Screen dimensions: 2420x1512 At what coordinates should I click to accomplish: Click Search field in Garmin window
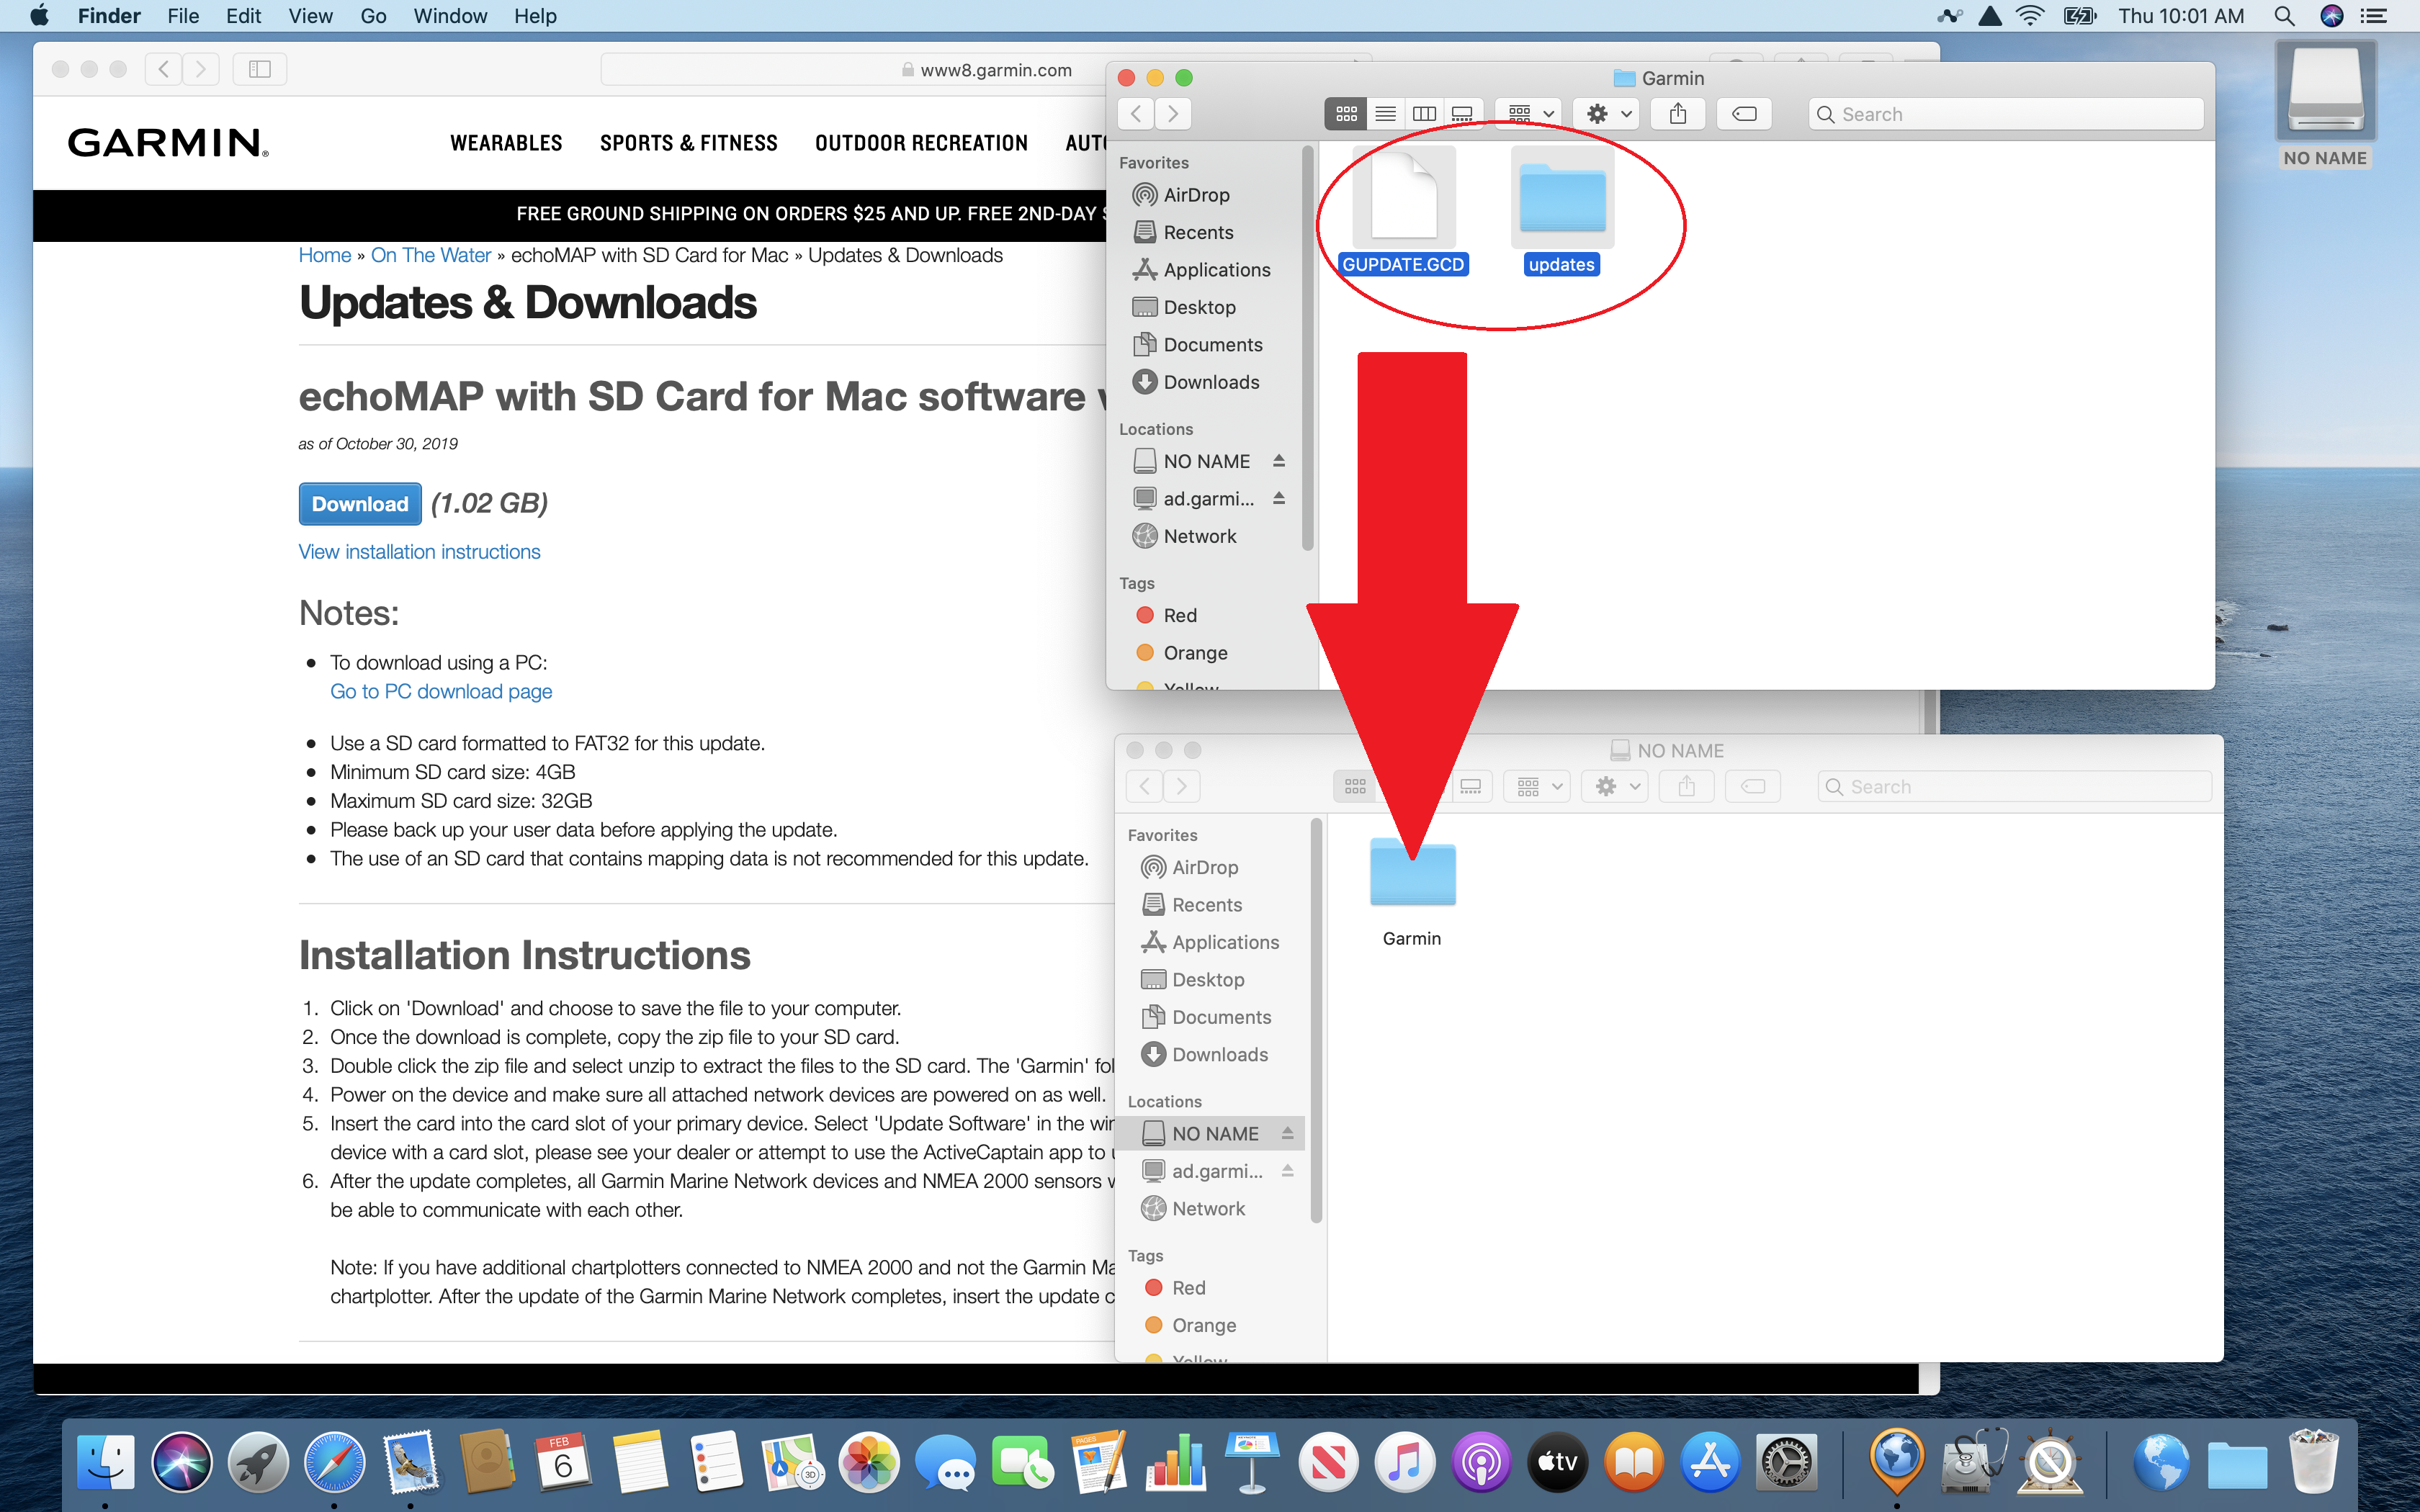point(2006,114)
